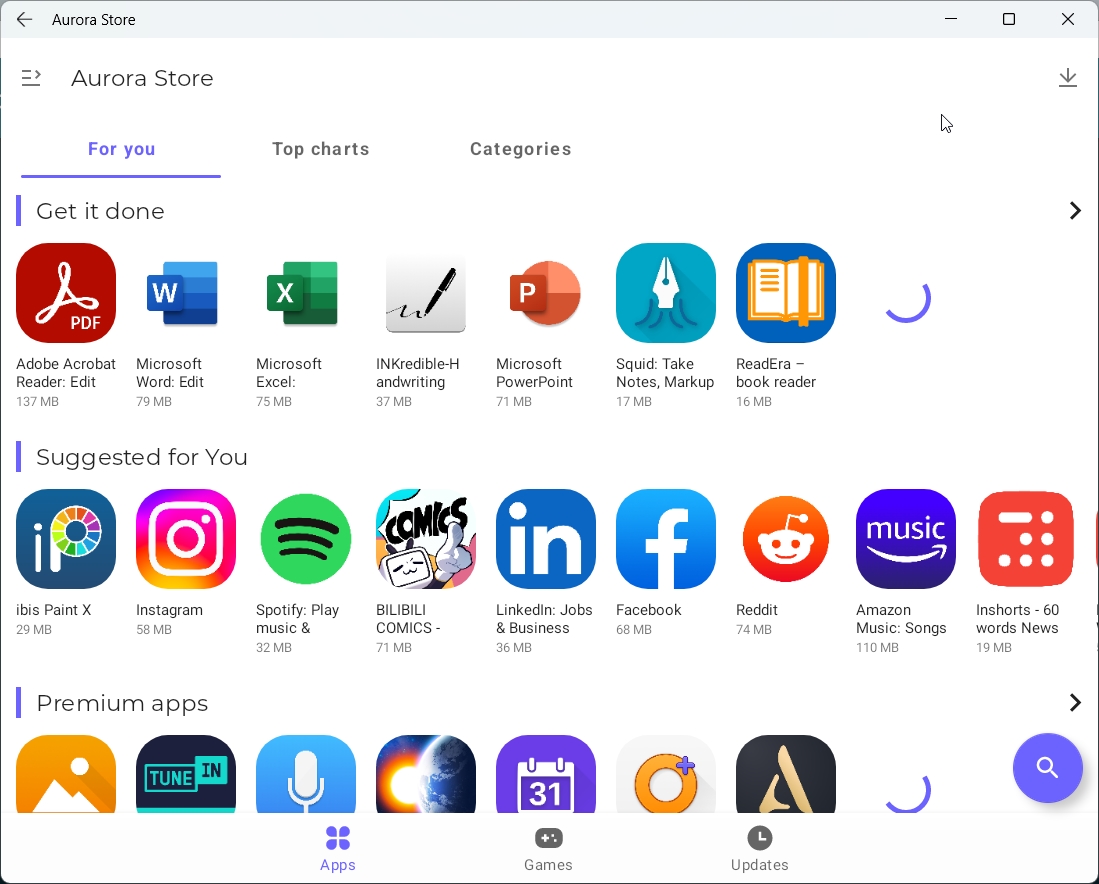Click the Squid: Take Notes, Markup label

665,373
